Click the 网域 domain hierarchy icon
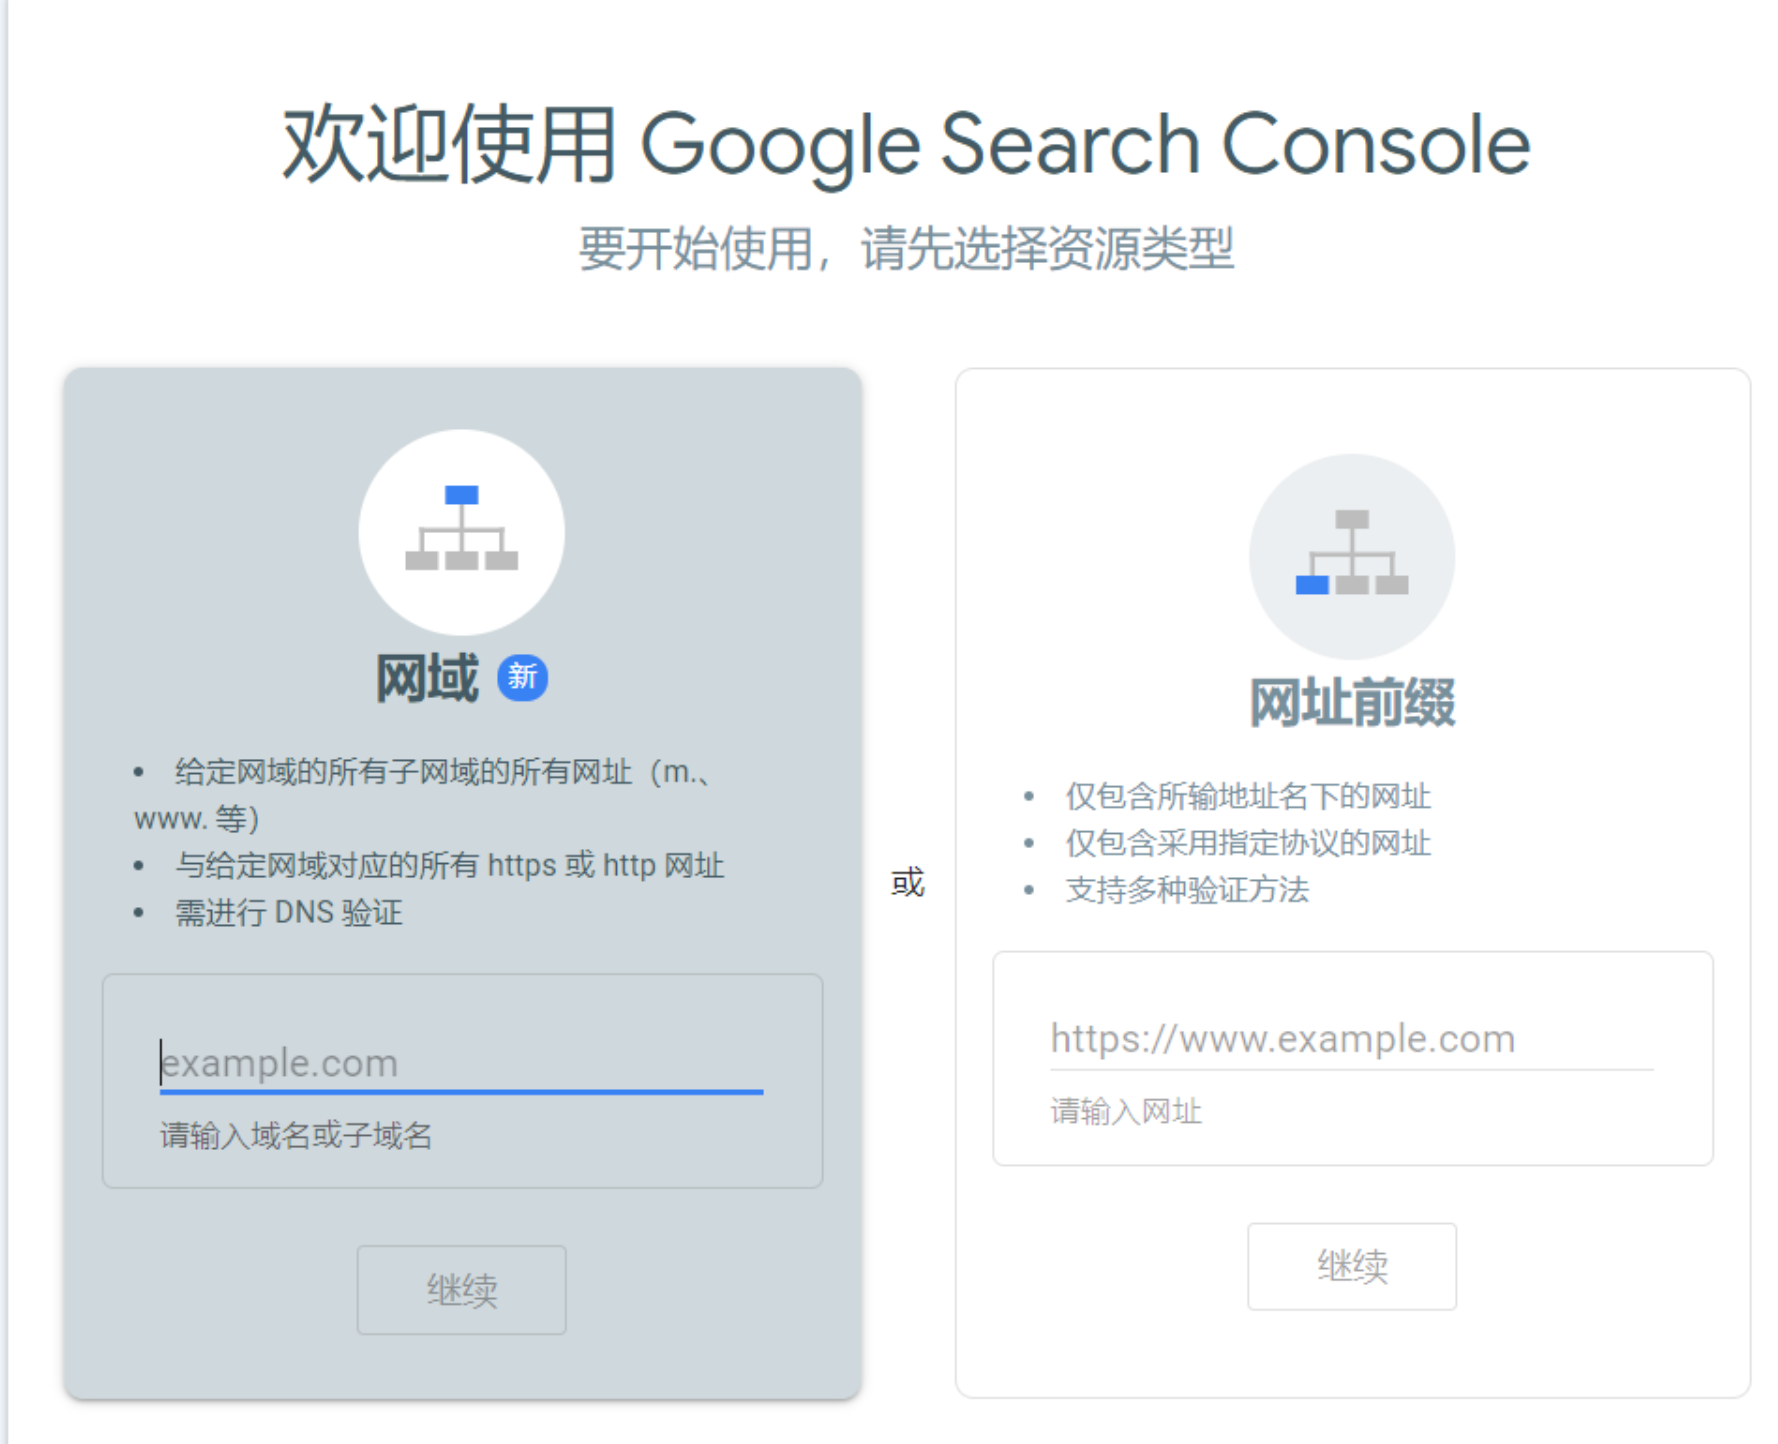The height and width of the screenshot is (1444, 1778). click(x=461, y=531)
